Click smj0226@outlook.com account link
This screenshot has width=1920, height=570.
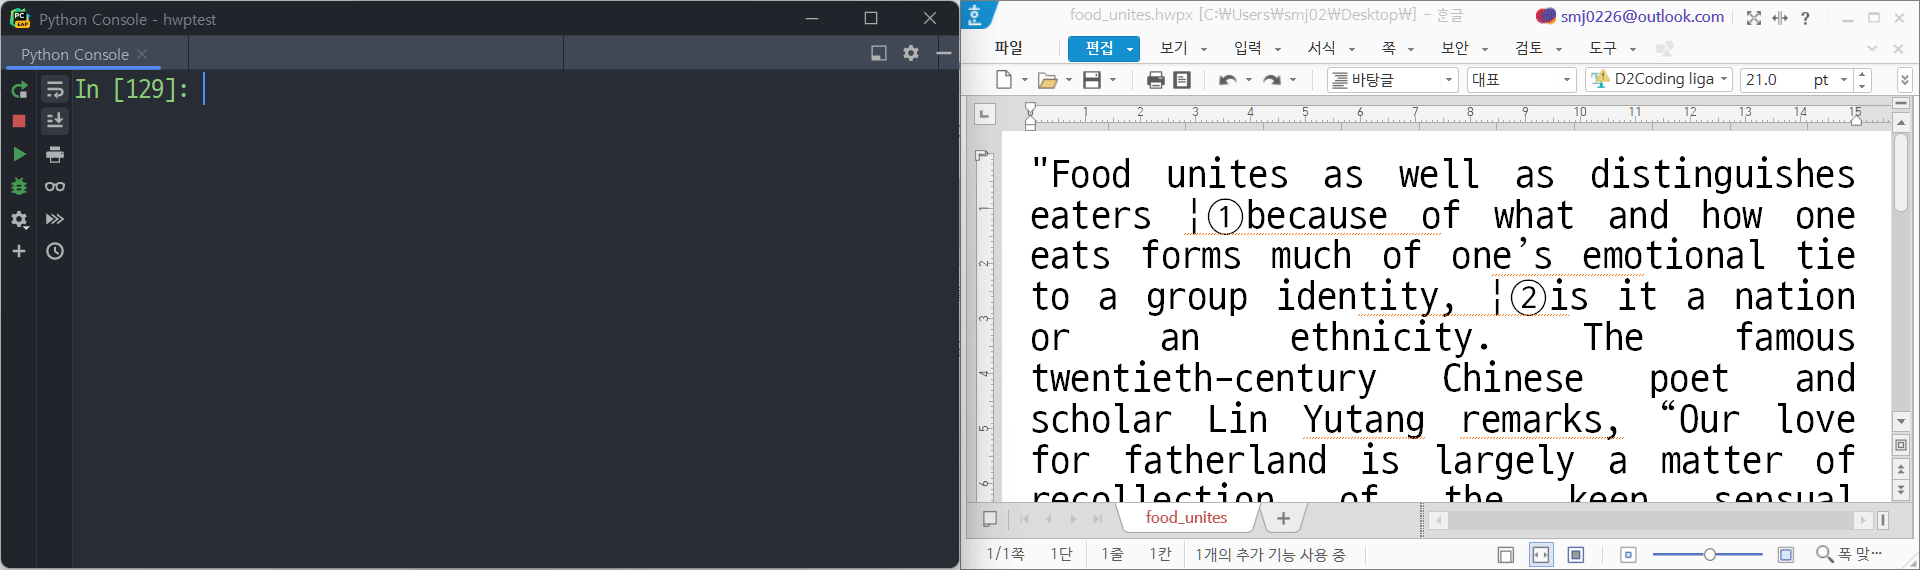tap(1642, 16)
